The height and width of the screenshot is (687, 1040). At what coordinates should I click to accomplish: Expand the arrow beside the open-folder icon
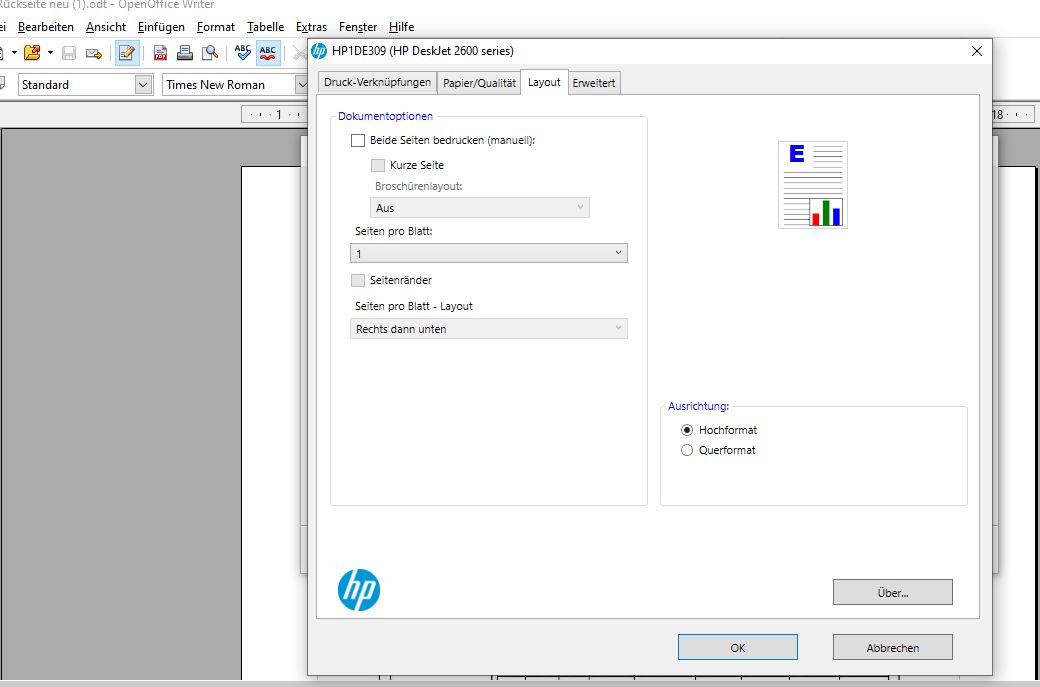pos(50,53)
